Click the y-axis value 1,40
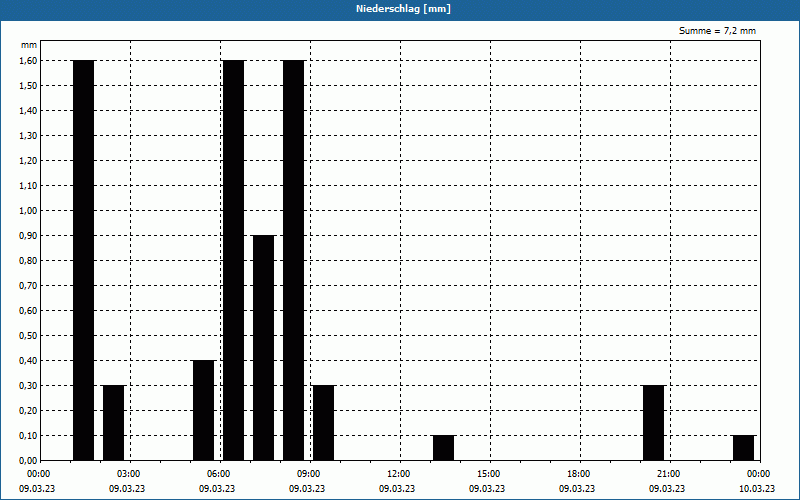Screen dimensions: 800x500 tap(28, 111)
